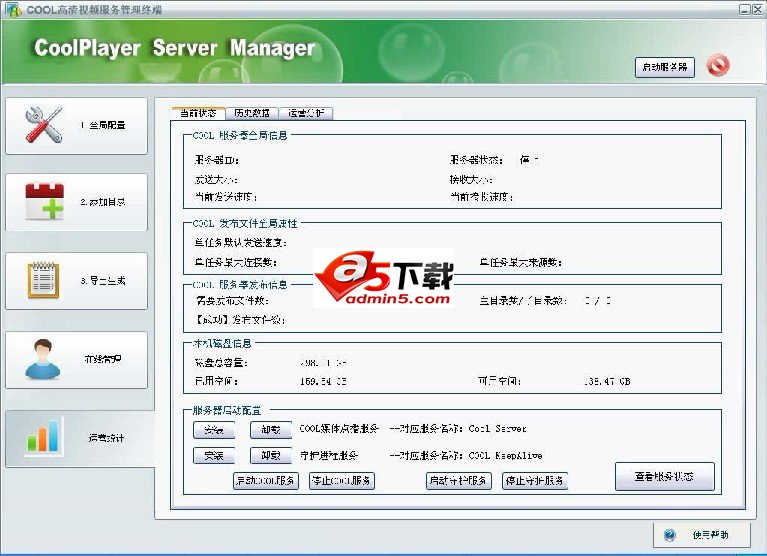Open the global configuration wrench-and-screwdriver panel
Viewport: 767px width, 556px height.
[76, 126]
